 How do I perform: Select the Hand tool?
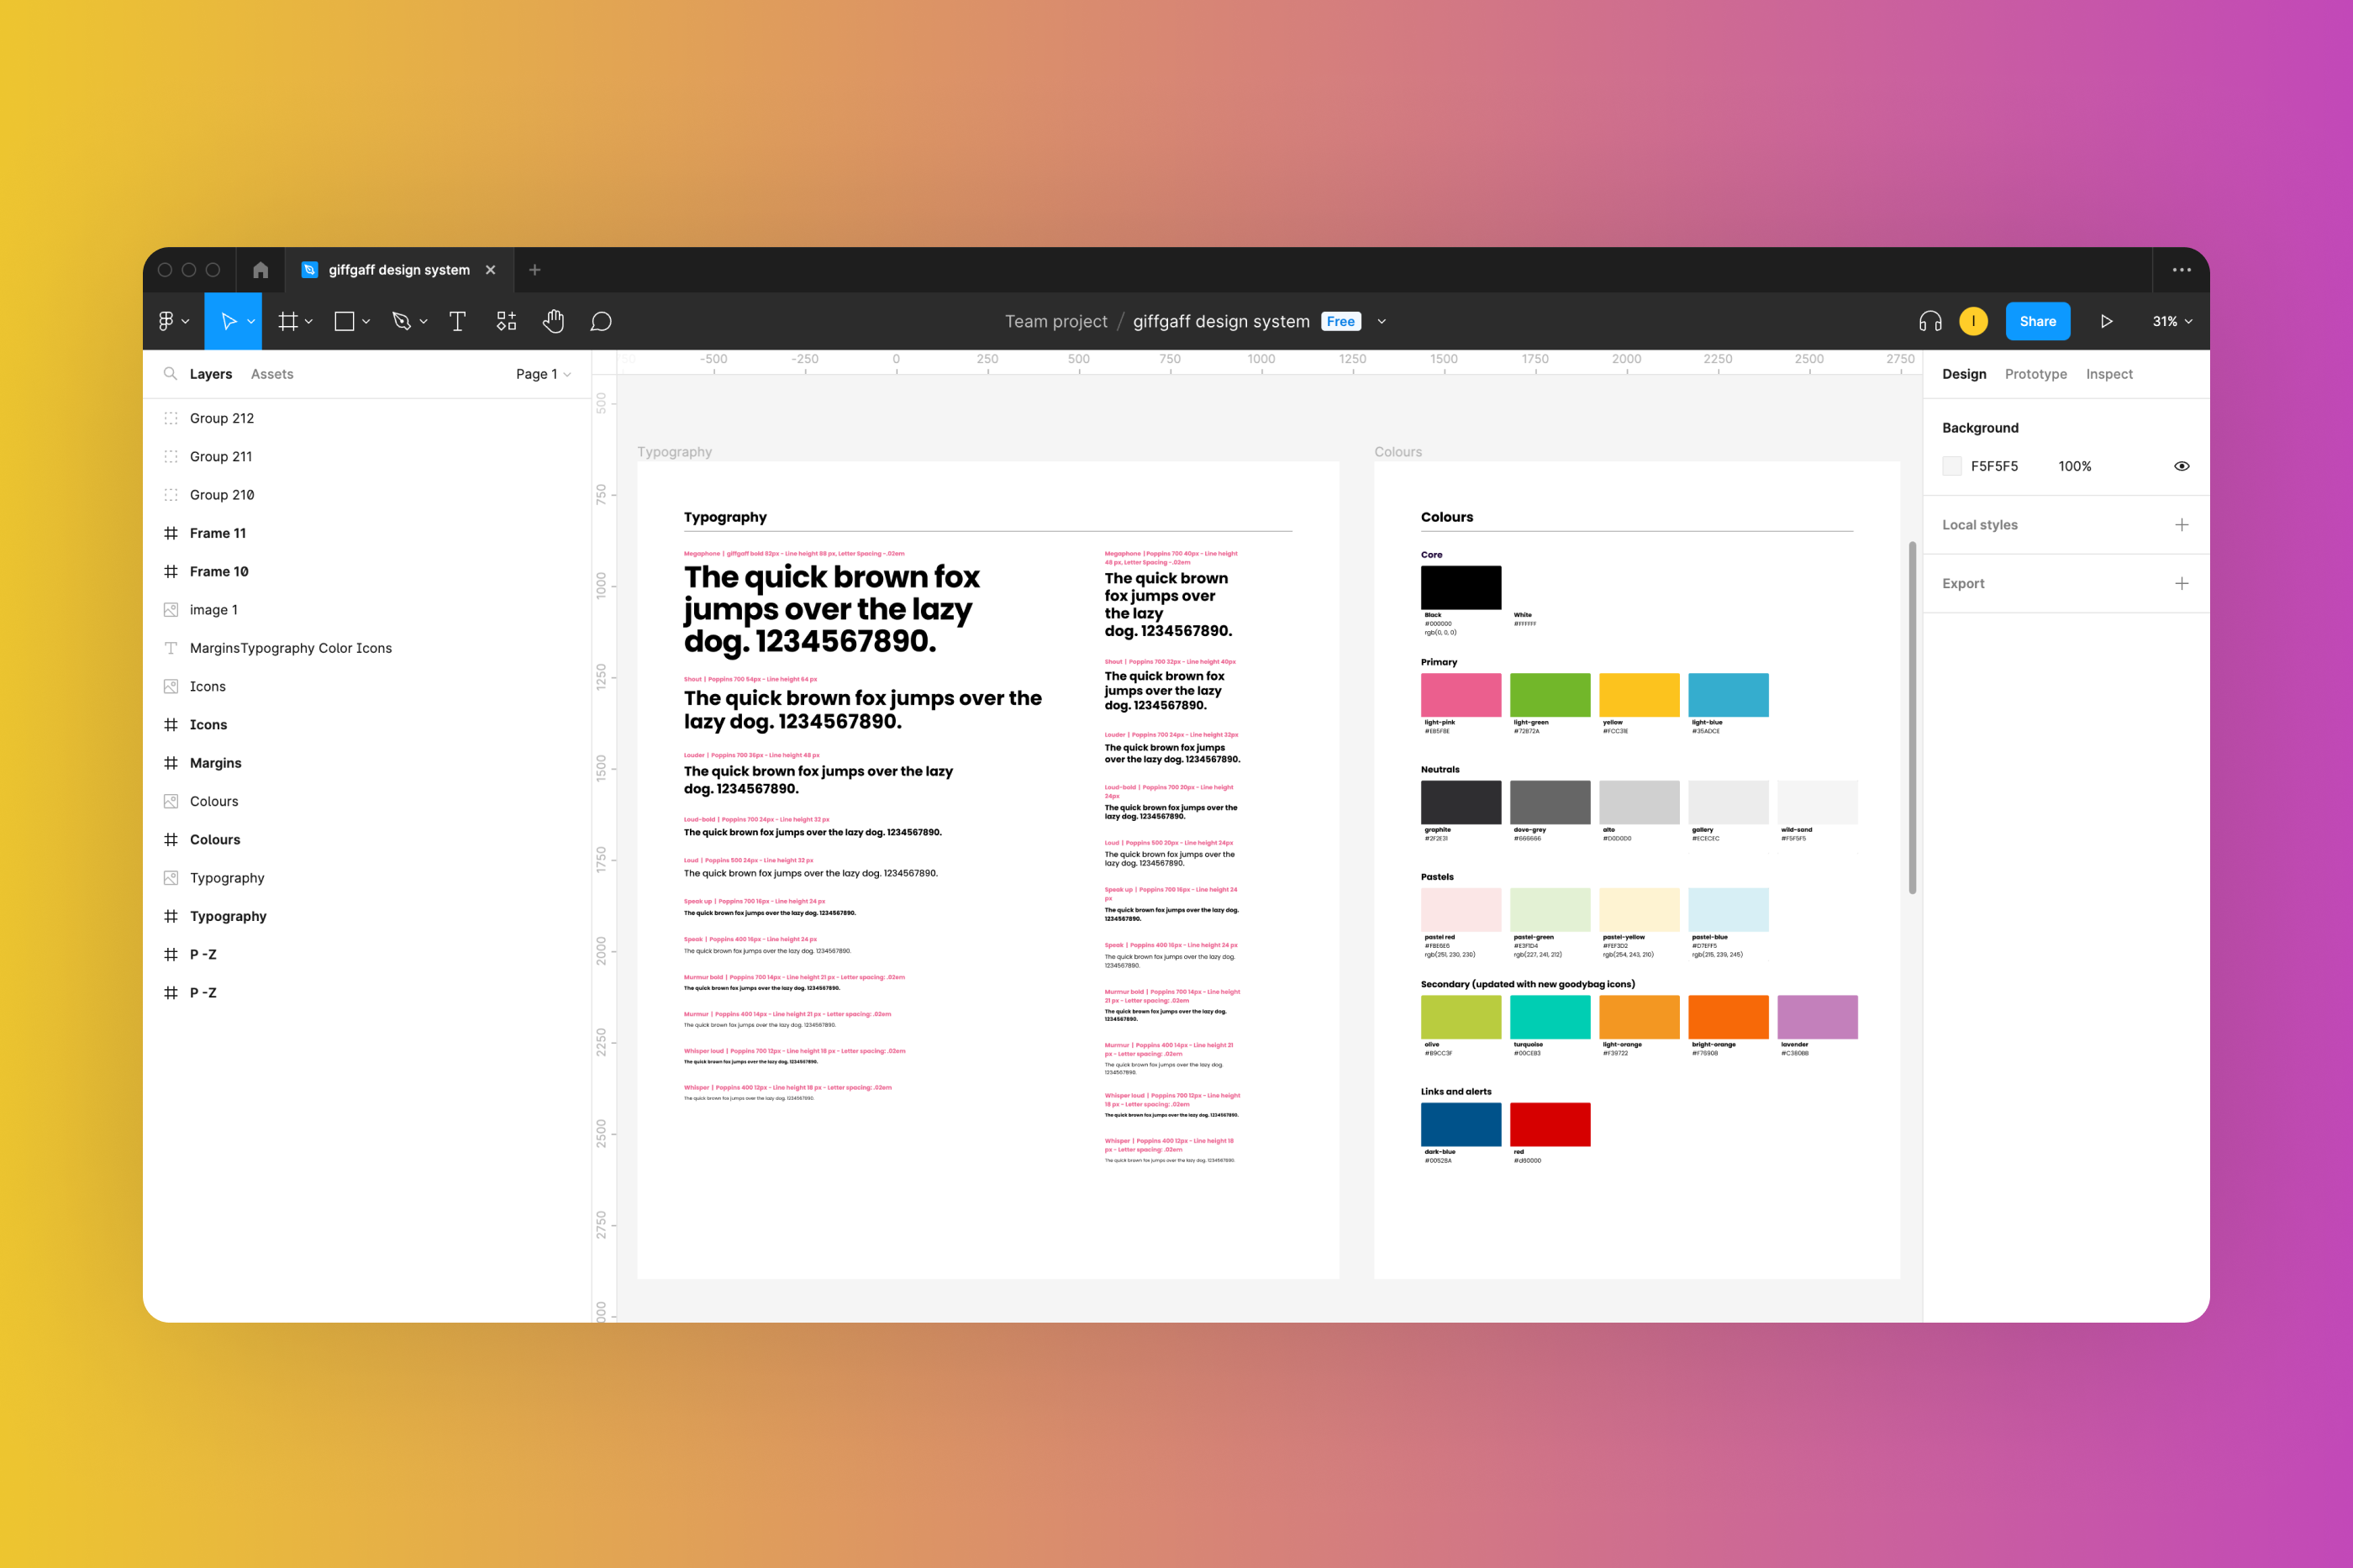(x=553, y=321)
